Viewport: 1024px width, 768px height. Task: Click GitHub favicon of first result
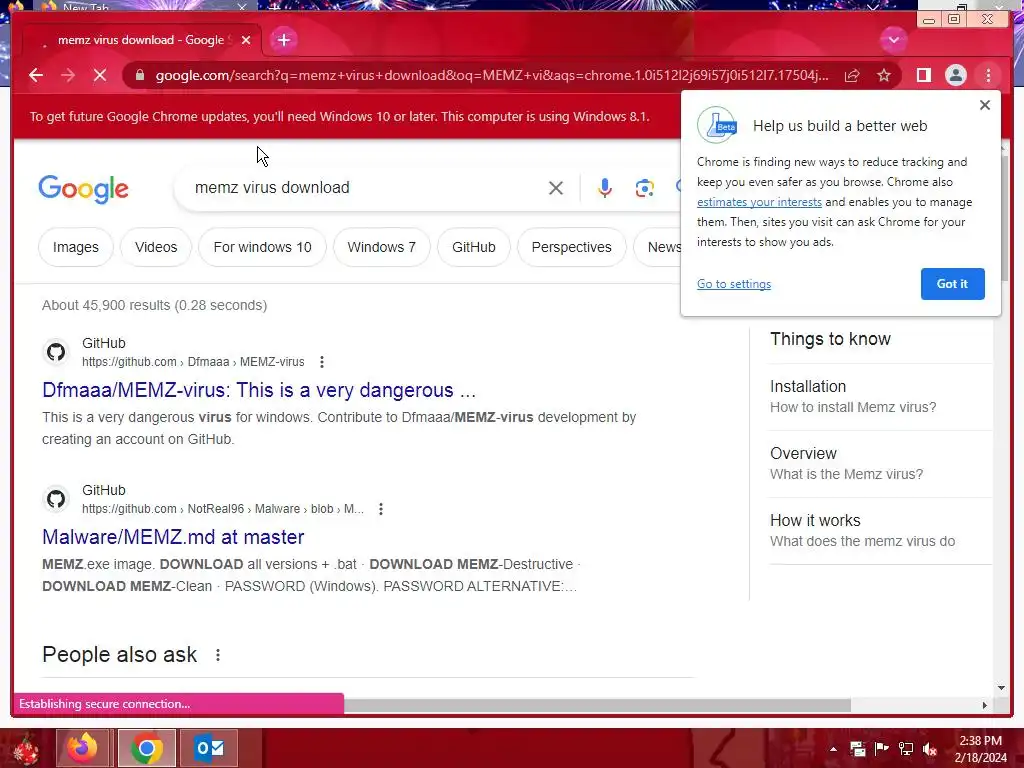click(56, 352)
